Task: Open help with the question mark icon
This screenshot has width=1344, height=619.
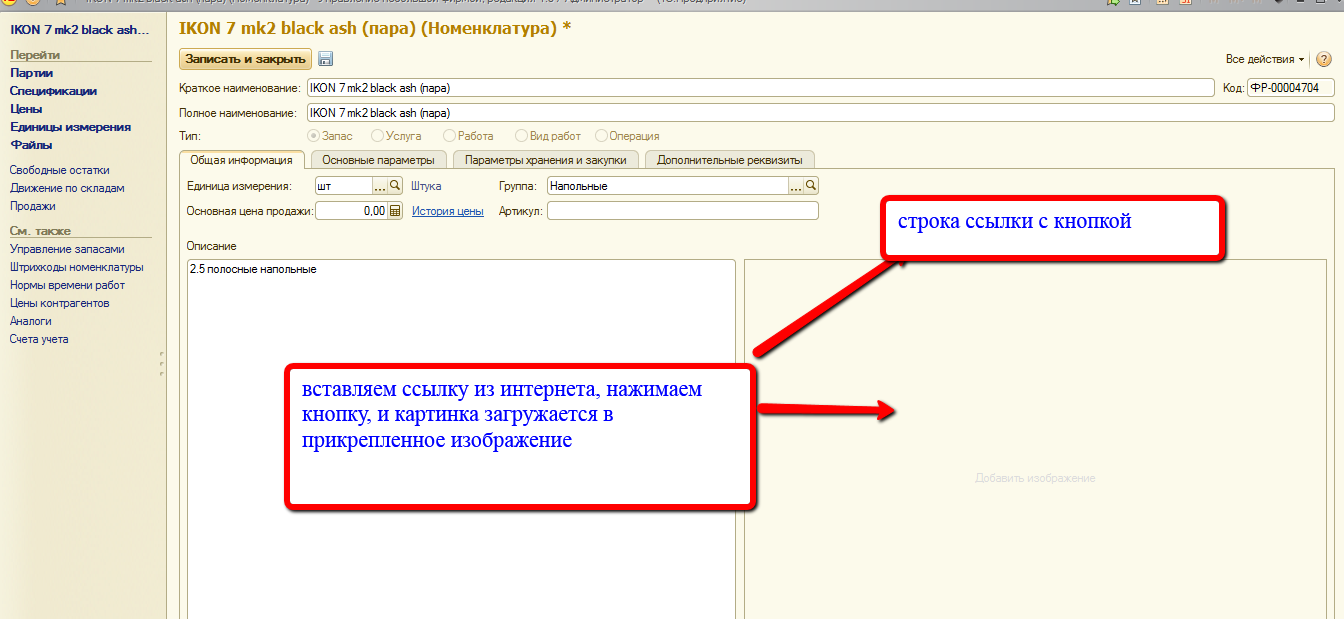Action: click(x=1323, y=60)
